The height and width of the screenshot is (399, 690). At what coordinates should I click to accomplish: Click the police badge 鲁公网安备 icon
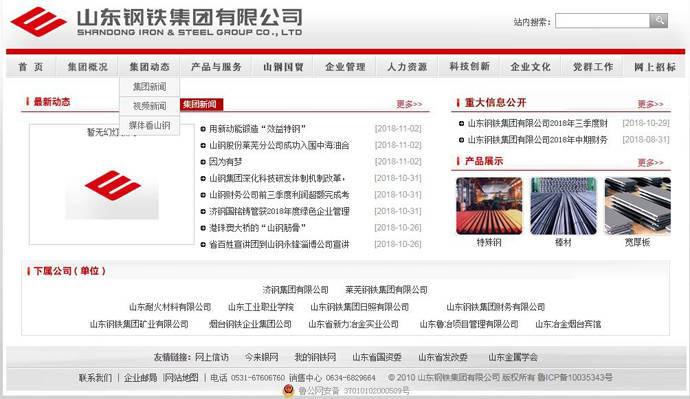click(288, 391)
